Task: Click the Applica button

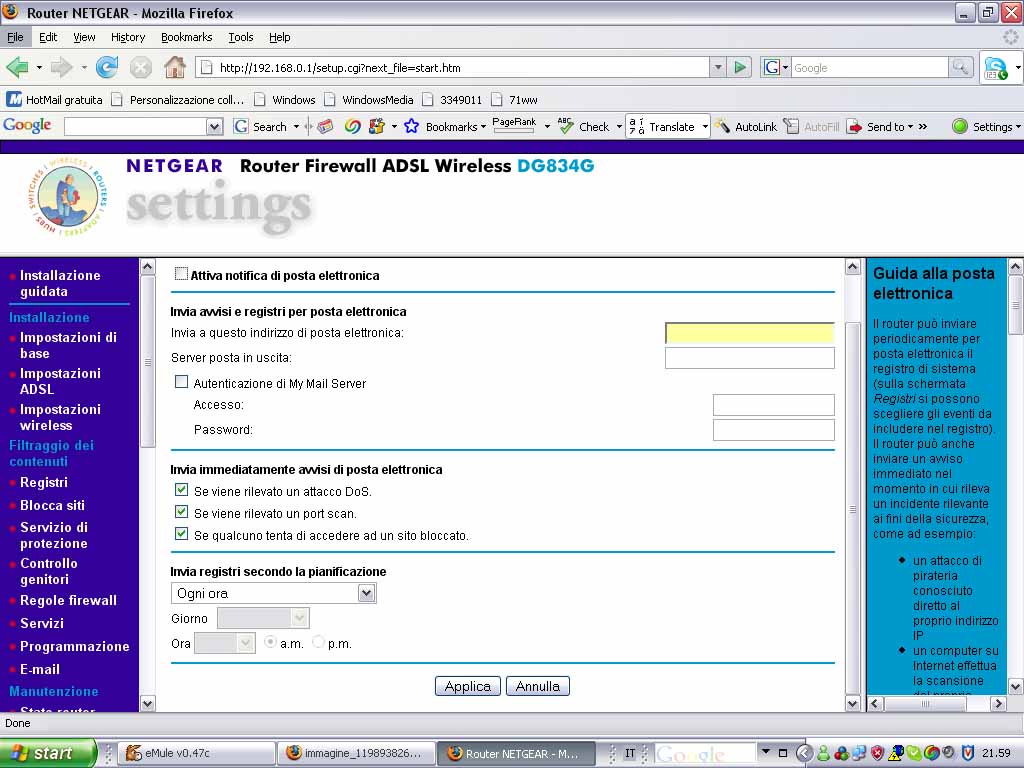Action: 468,686
